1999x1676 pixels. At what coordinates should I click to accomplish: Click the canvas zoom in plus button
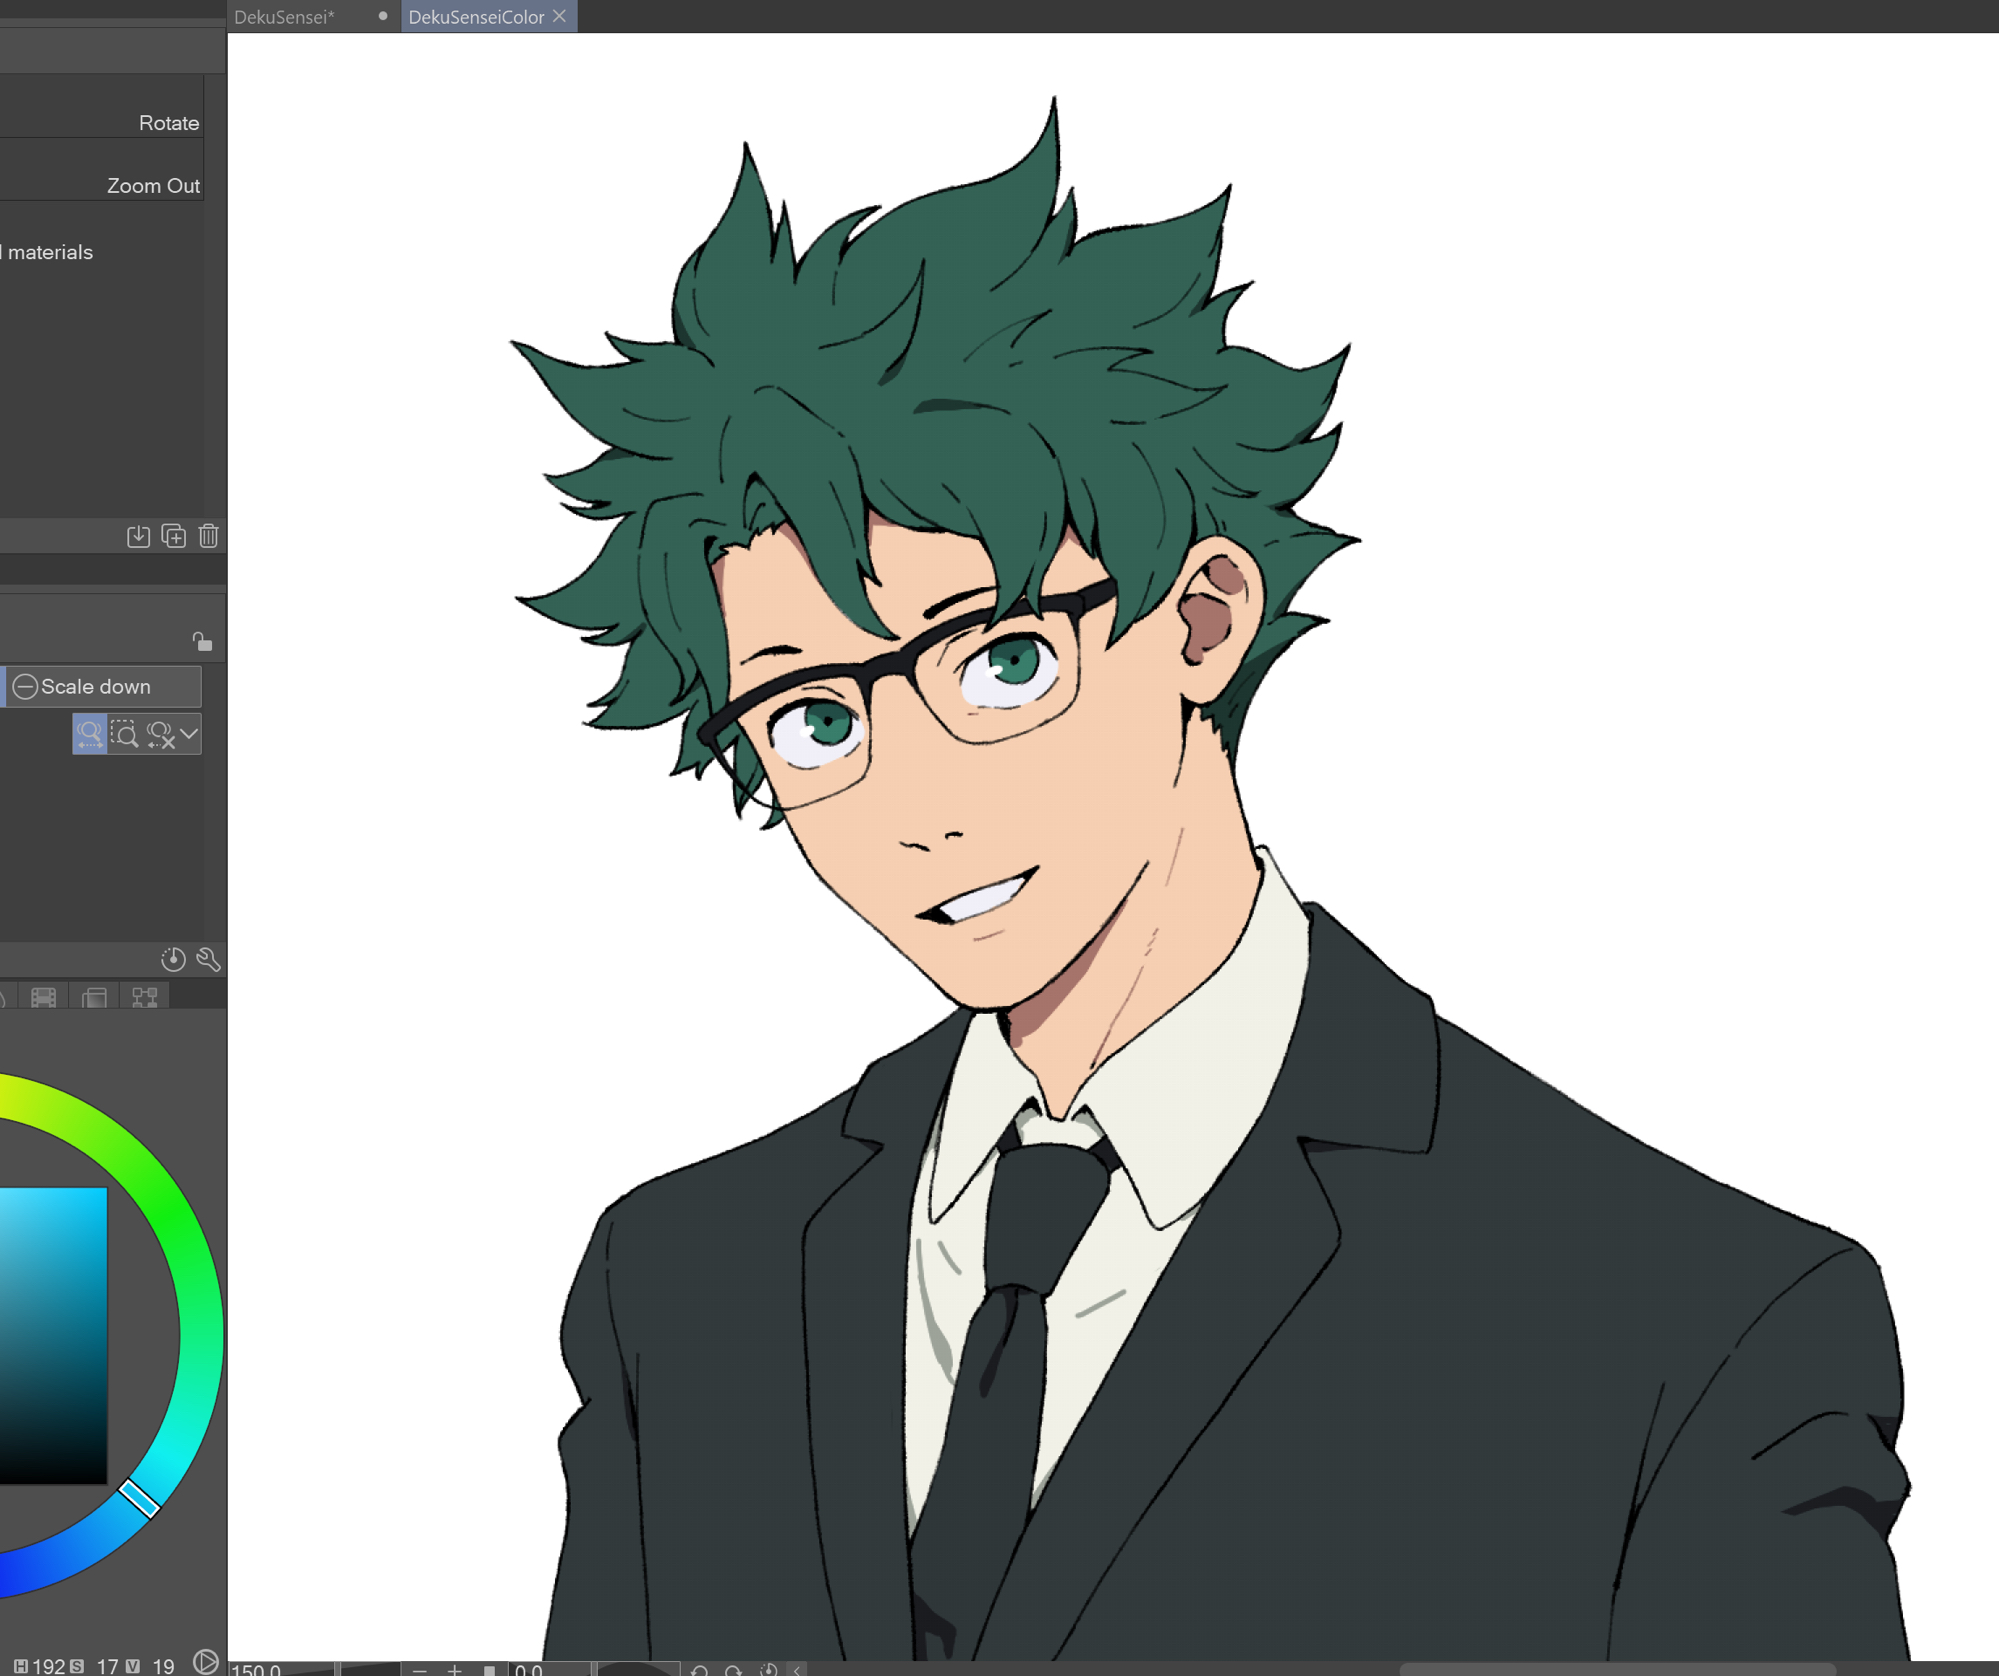coord(455,1669)
